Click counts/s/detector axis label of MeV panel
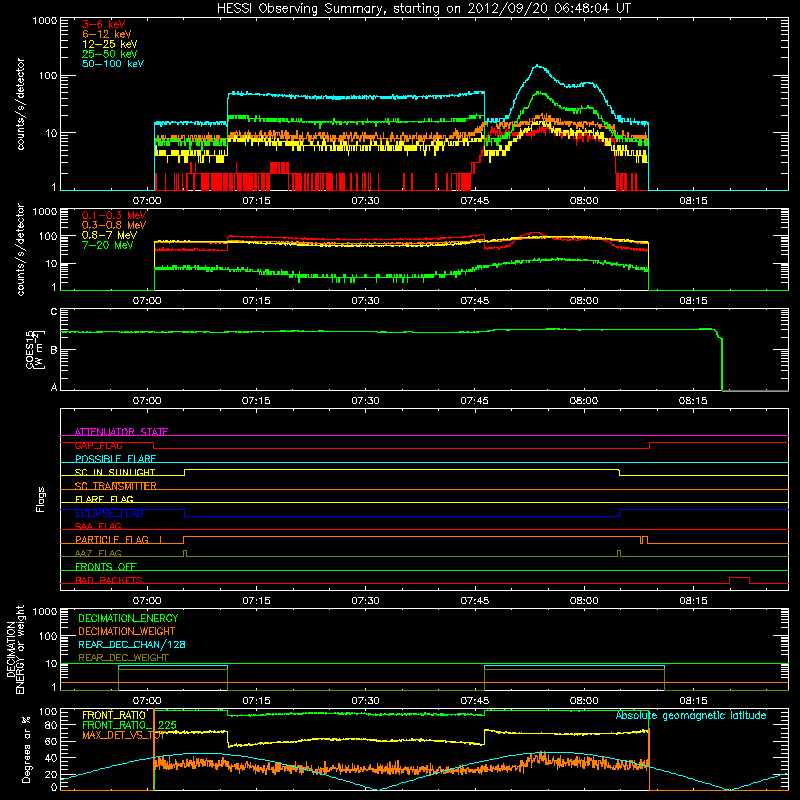 [x=20, y=249]
